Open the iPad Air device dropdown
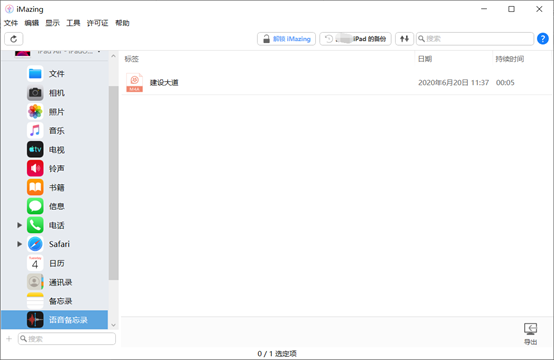This screenshot has width=554, height=360. point(99,52)
